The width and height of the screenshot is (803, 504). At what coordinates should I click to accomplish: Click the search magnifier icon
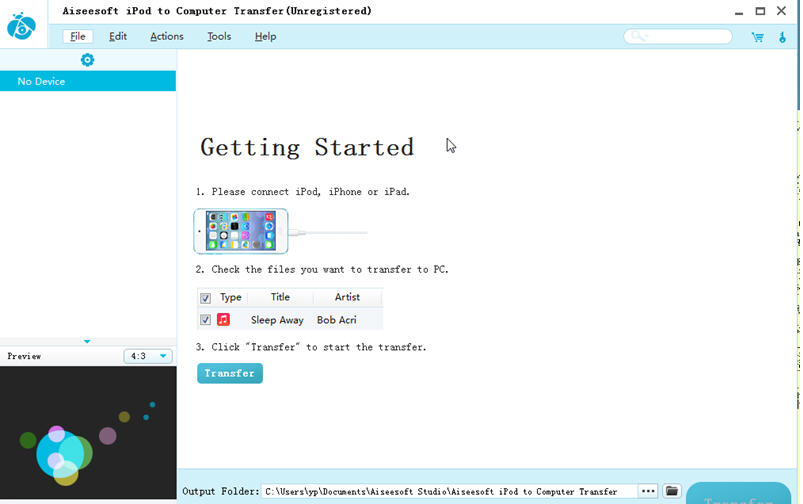638,36
